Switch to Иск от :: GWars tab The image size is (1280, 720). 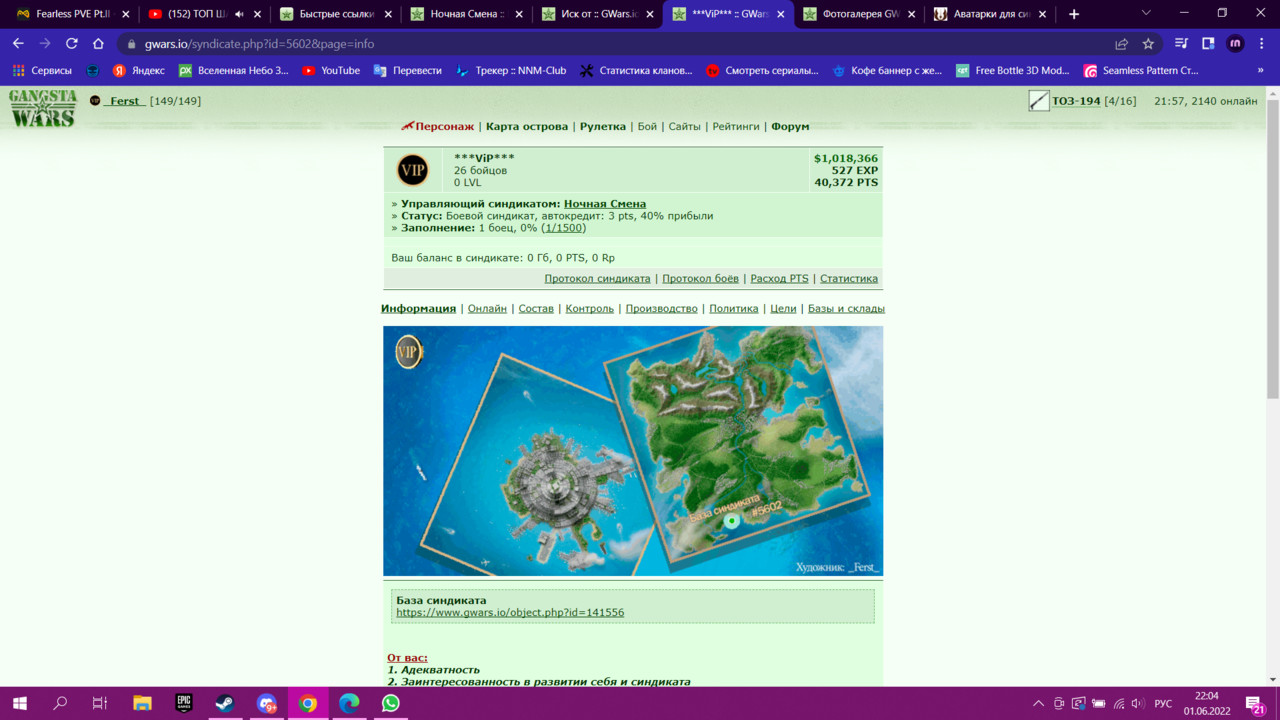point(598,14)
